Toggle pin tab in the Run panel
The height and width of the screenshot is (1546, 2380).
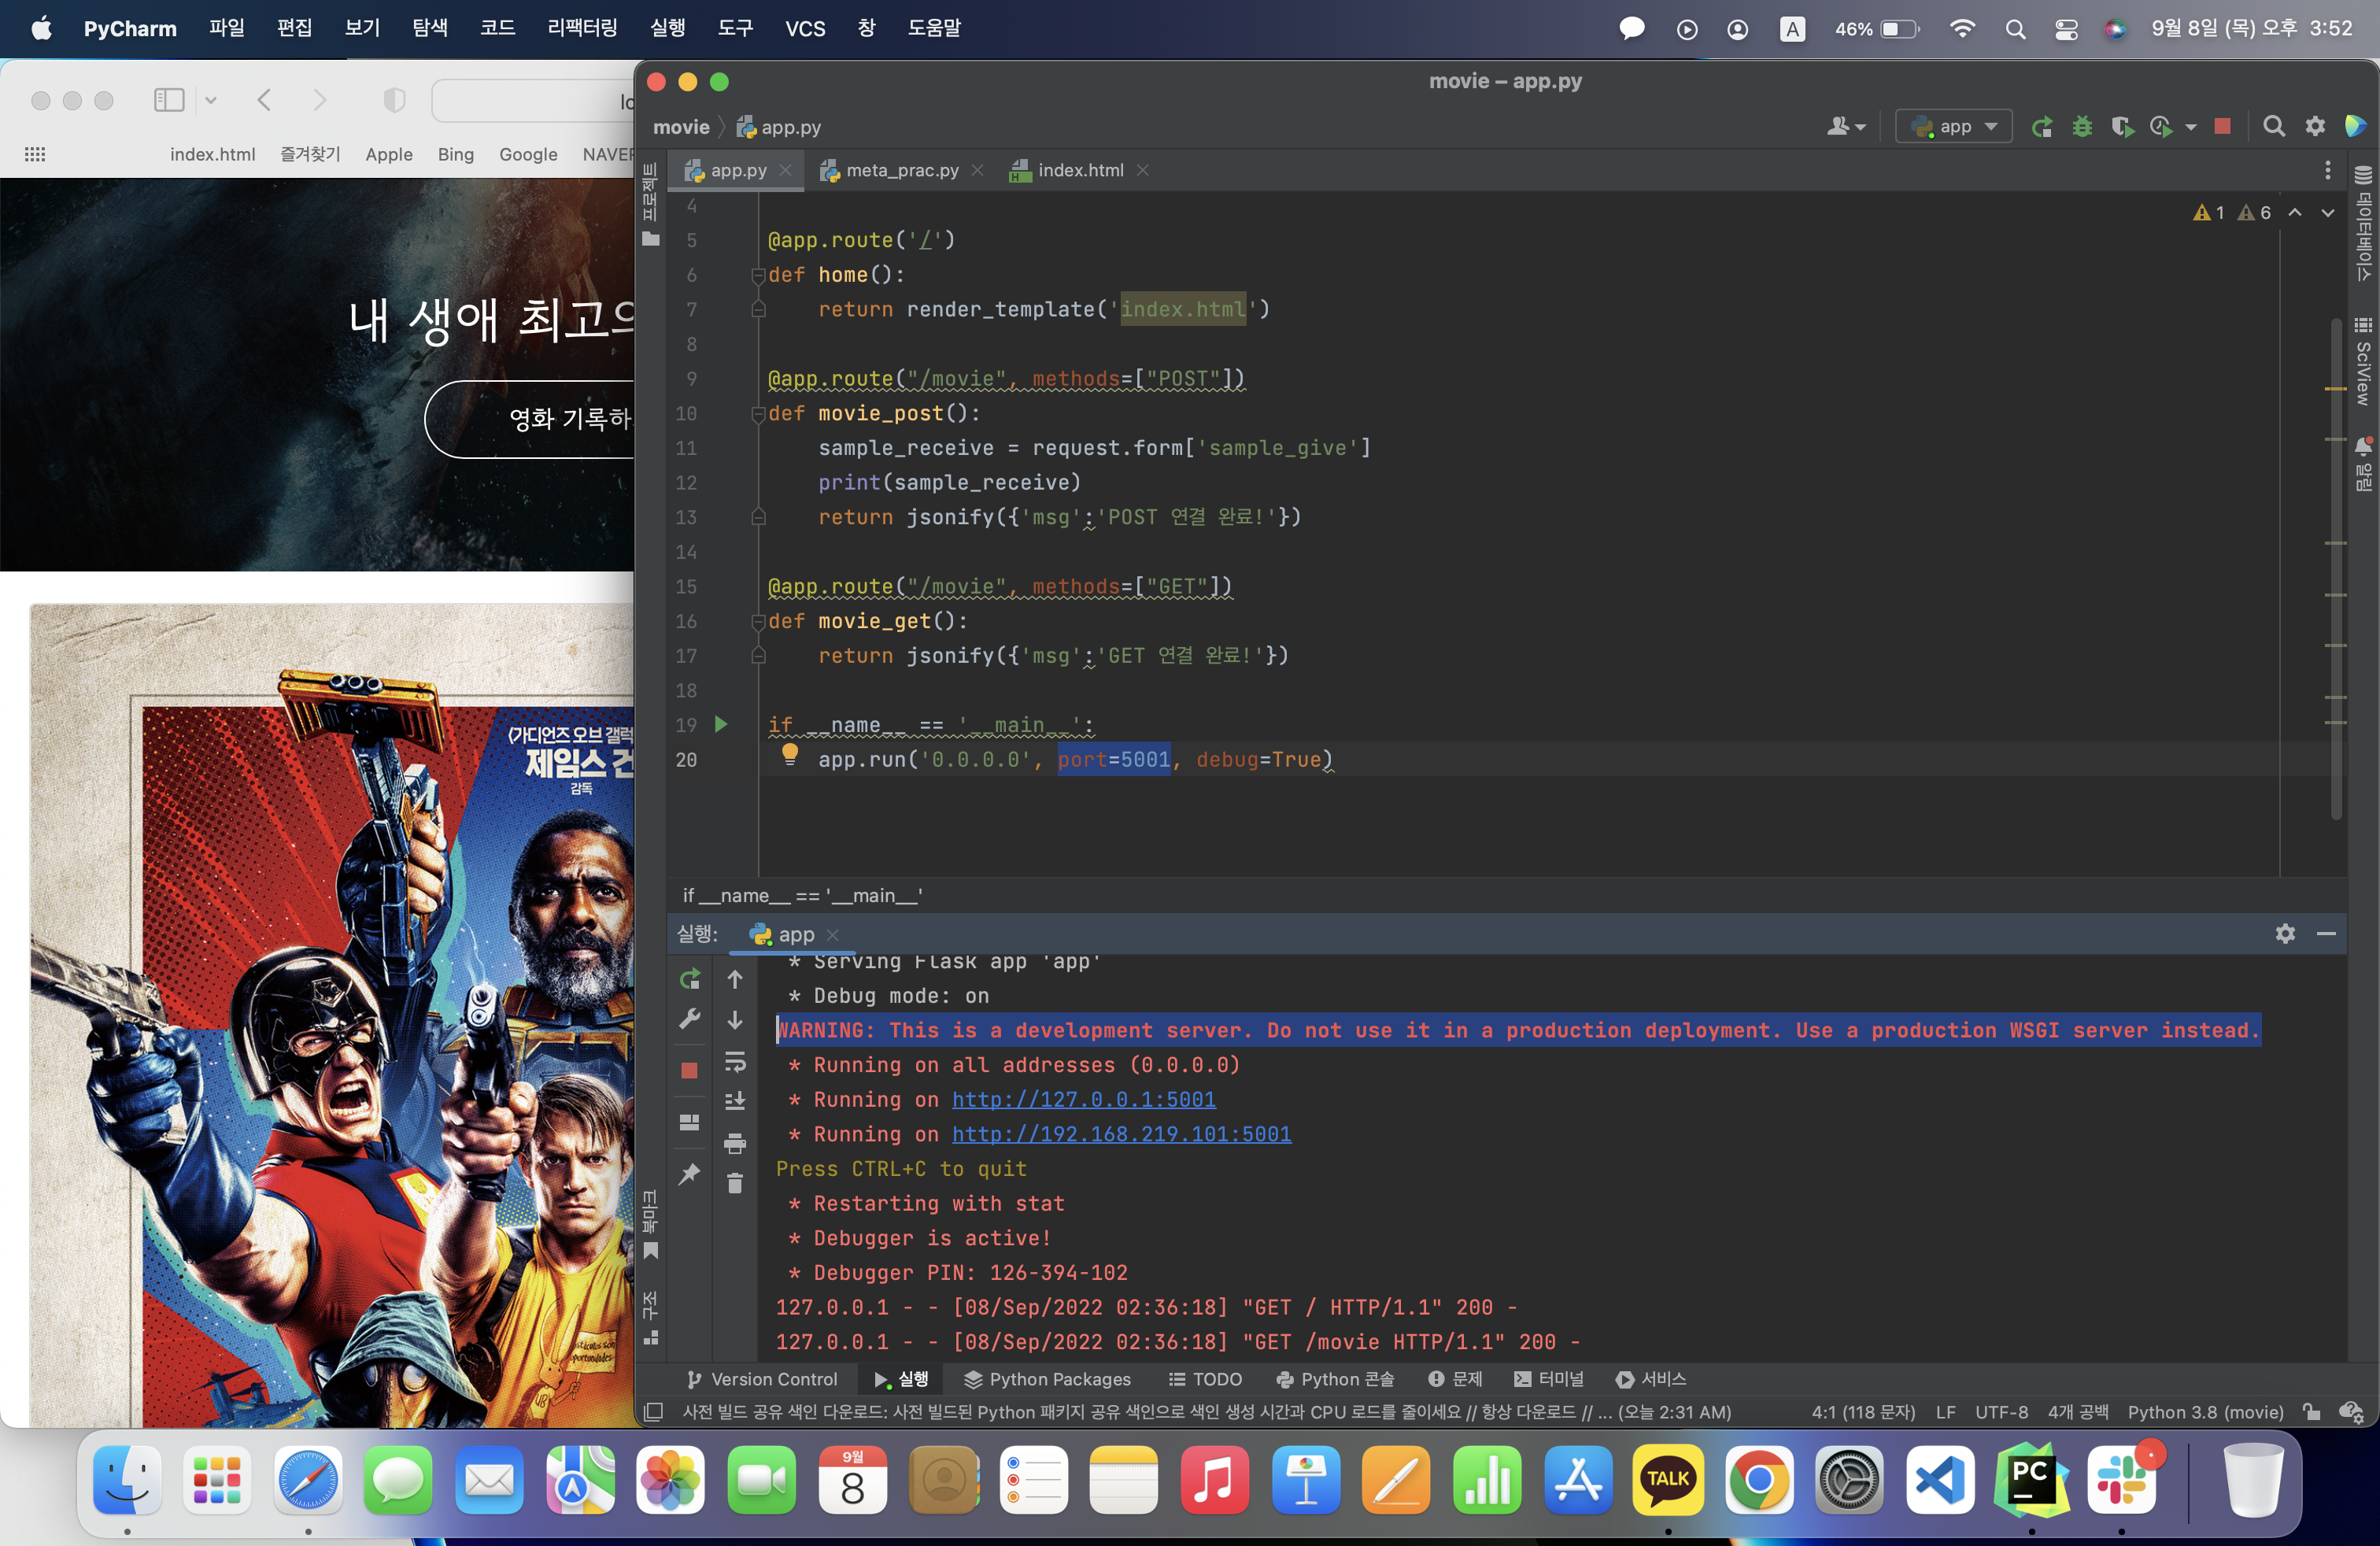point(689,1173)
